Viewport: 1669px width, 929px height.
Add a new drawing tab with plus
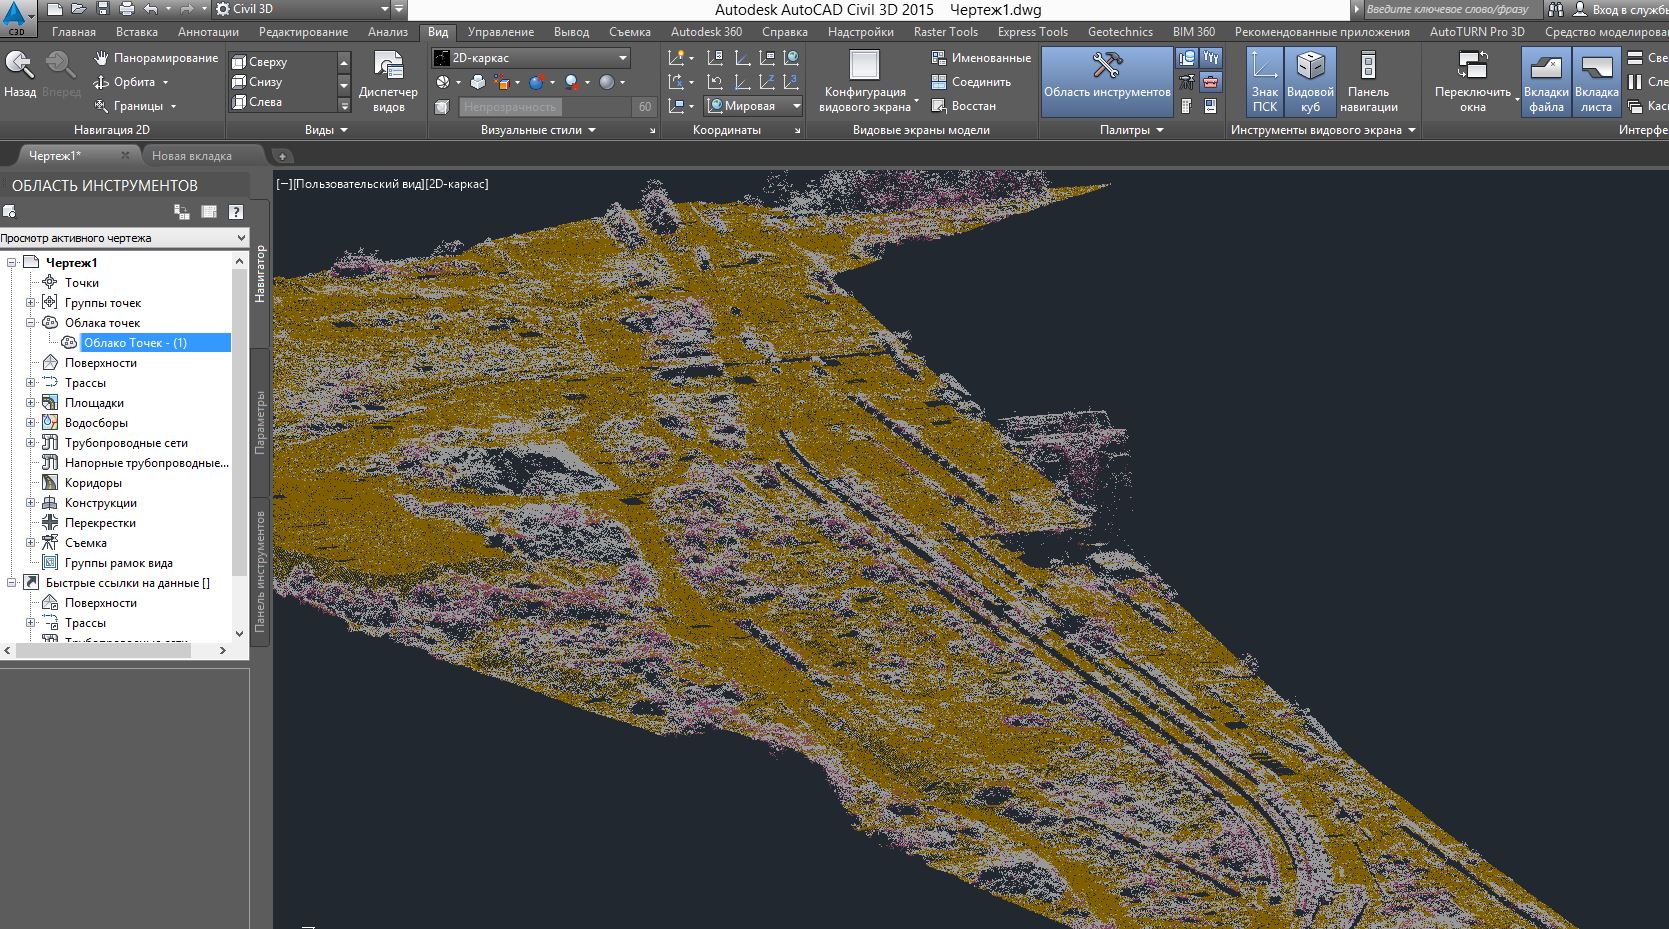(x=283, y=156)
